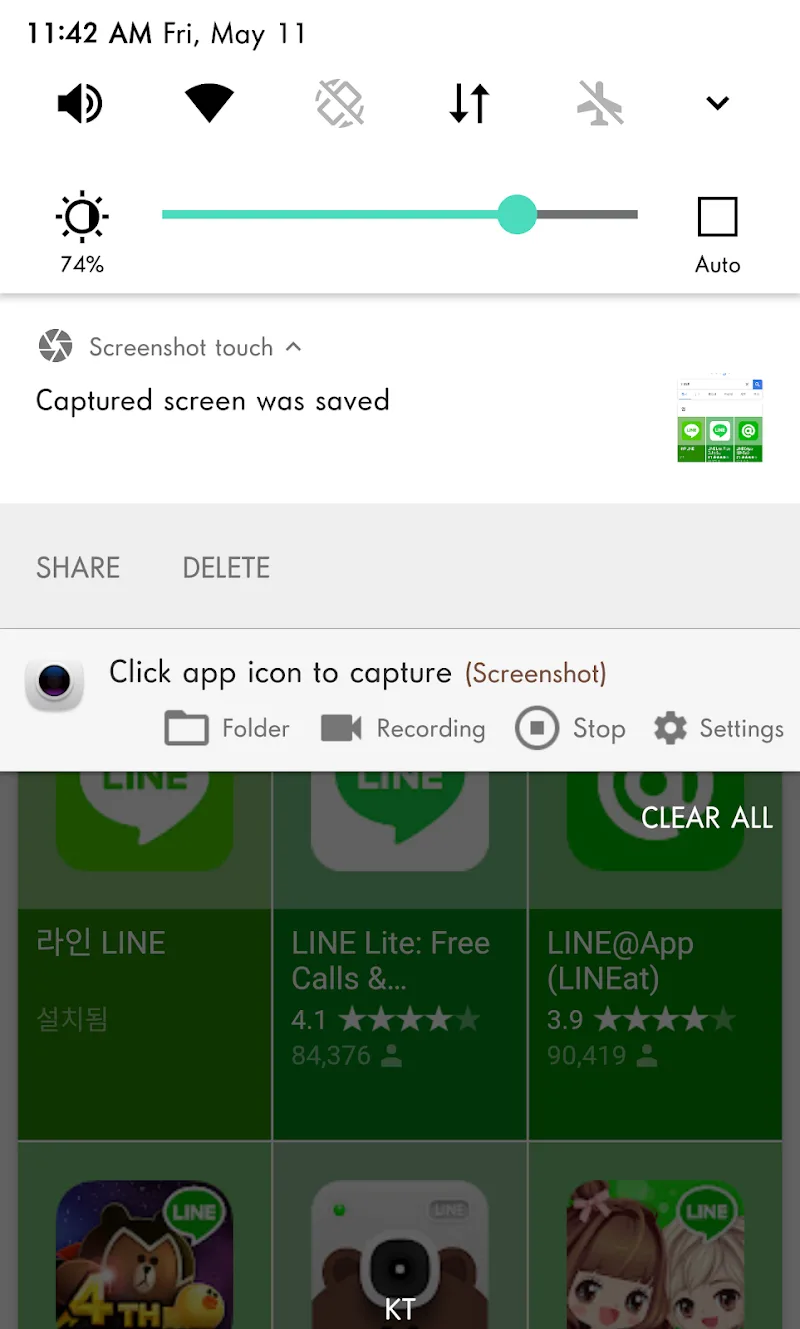This screenshot has height=1329, width=800.
Task: Open the captured screenshot thumbnail preview
Action: 720,420
